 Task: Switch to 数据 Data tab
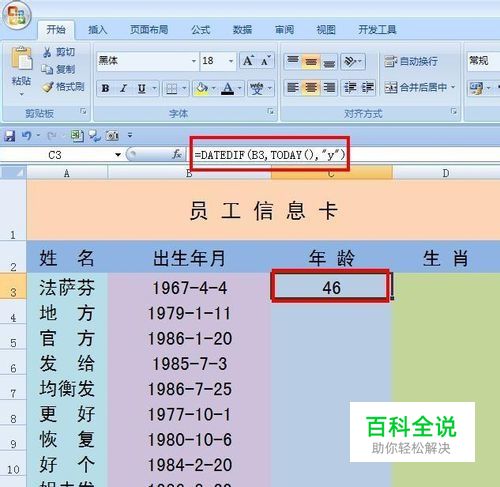[242, 30]
